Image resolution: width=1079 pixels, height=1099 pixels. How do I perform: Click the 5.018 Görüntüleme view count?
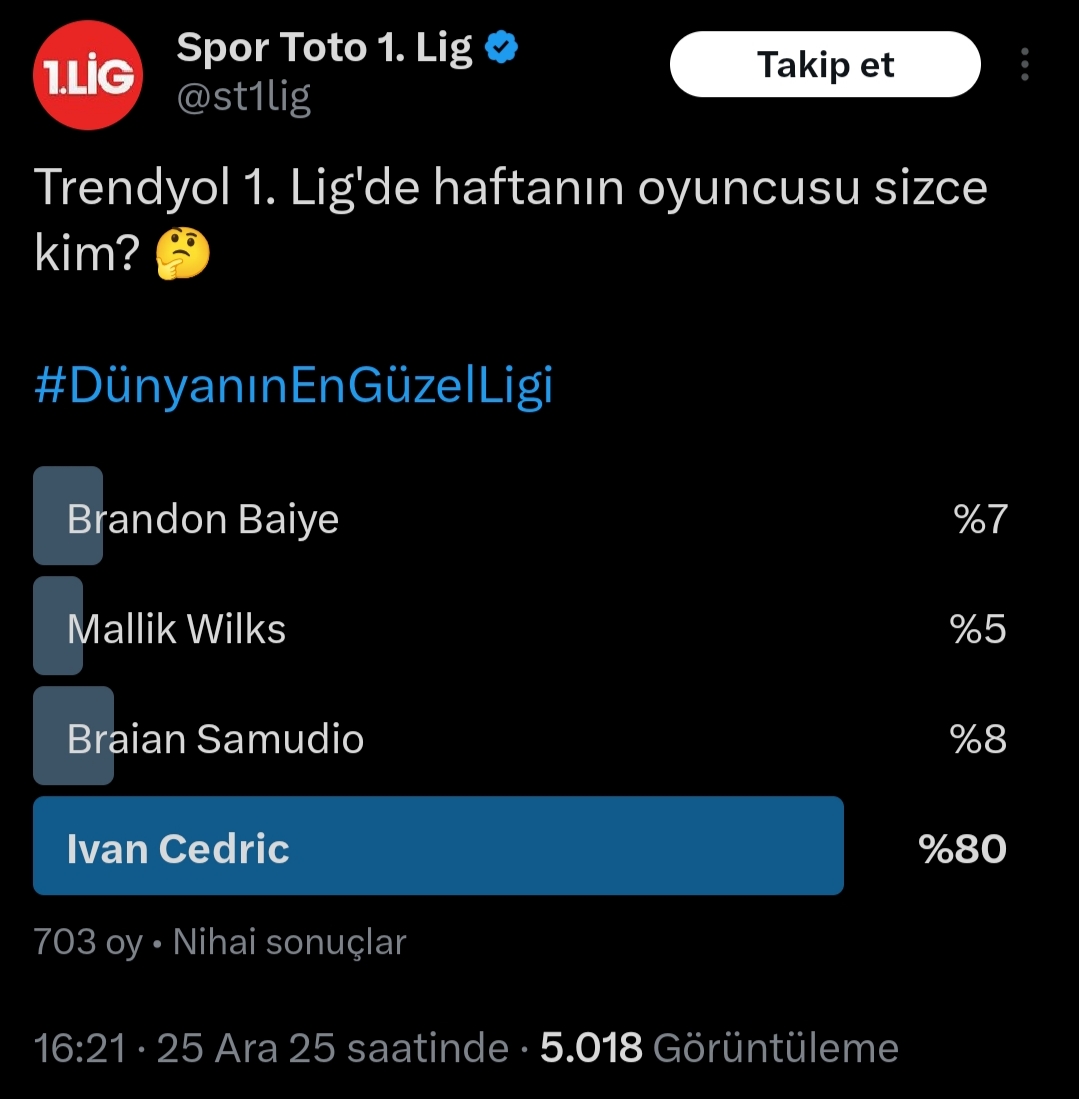pos(719,1048)
